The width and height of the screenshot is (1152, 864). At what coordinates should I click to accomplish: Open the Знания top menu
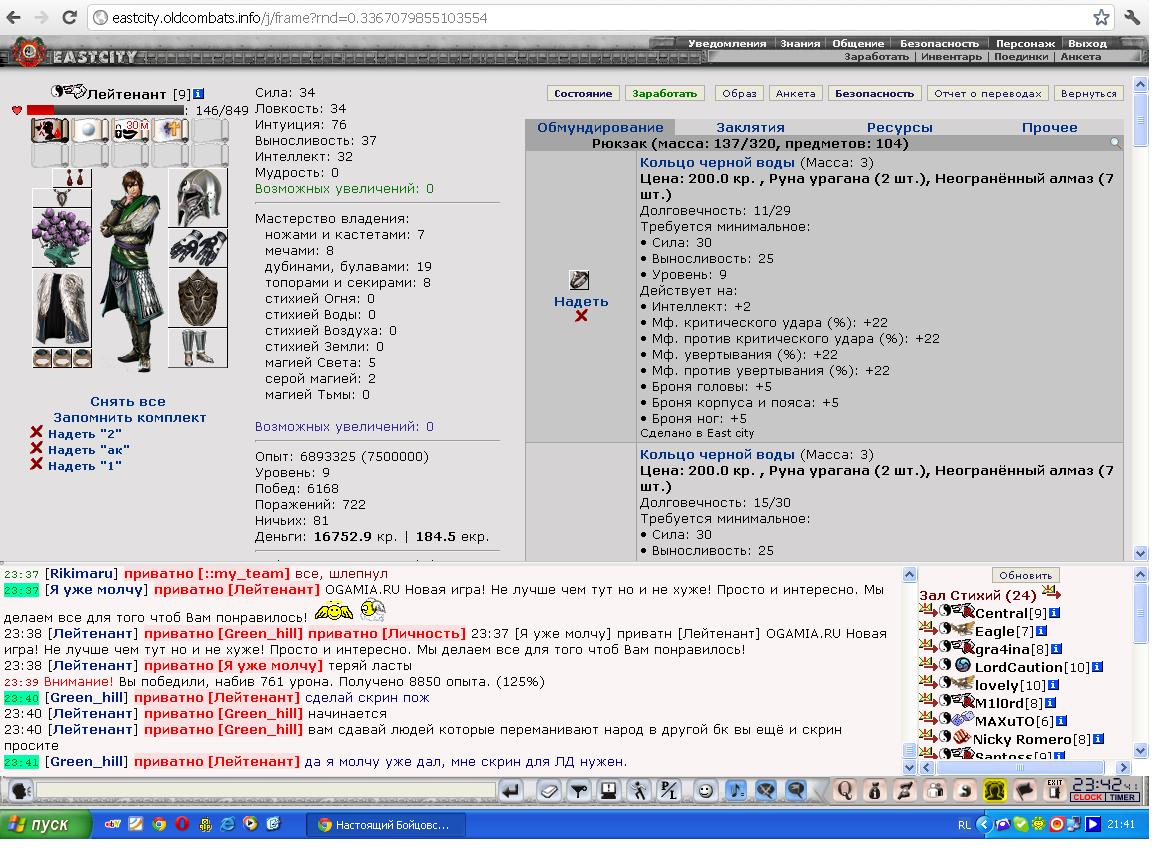(800, 43)
